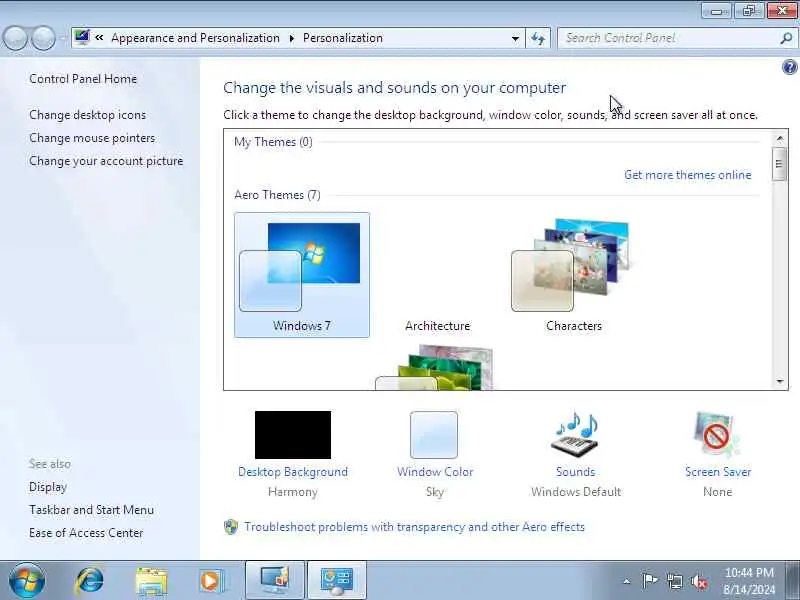Click Change mouse pointers
Viewport: 800px width, 600px height.
pyautogui.click(x=92, y=138)
